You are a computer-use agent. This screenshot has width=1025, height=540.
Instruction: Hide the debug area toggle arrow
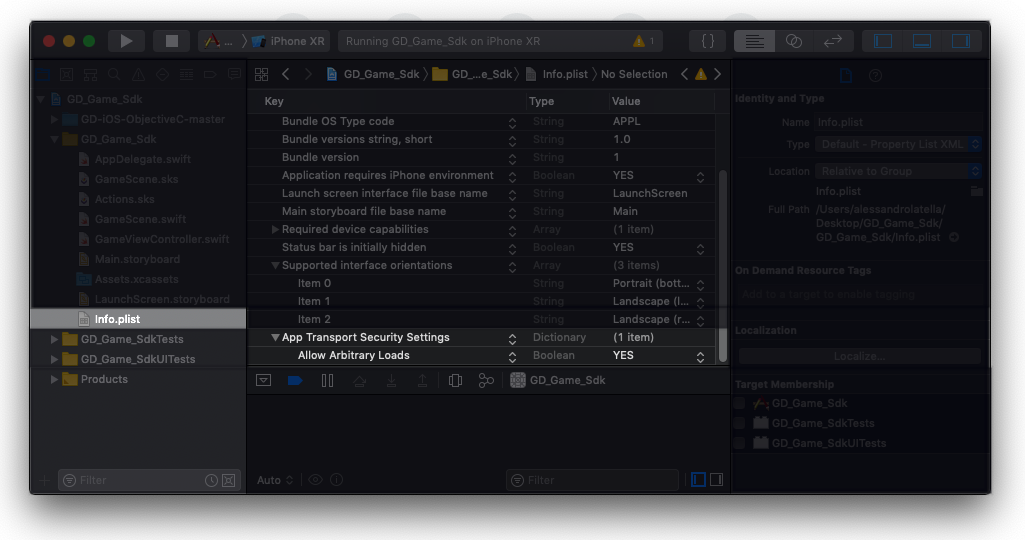click(263, 380)
